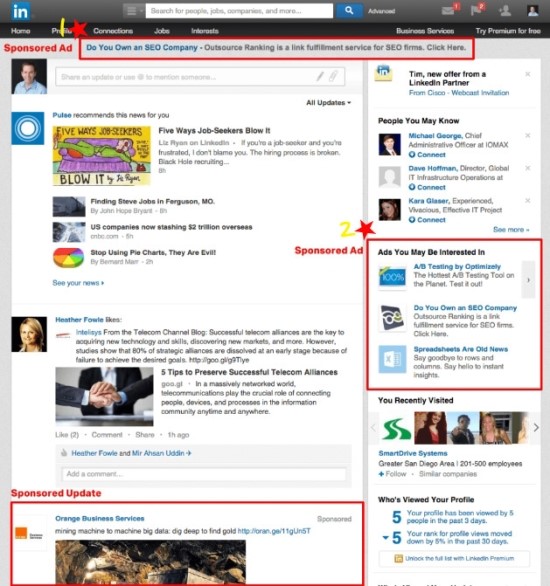The height and width of the screenshot is (586, 550).
Task: Click the Add a comment field
Action: point(204,474)
